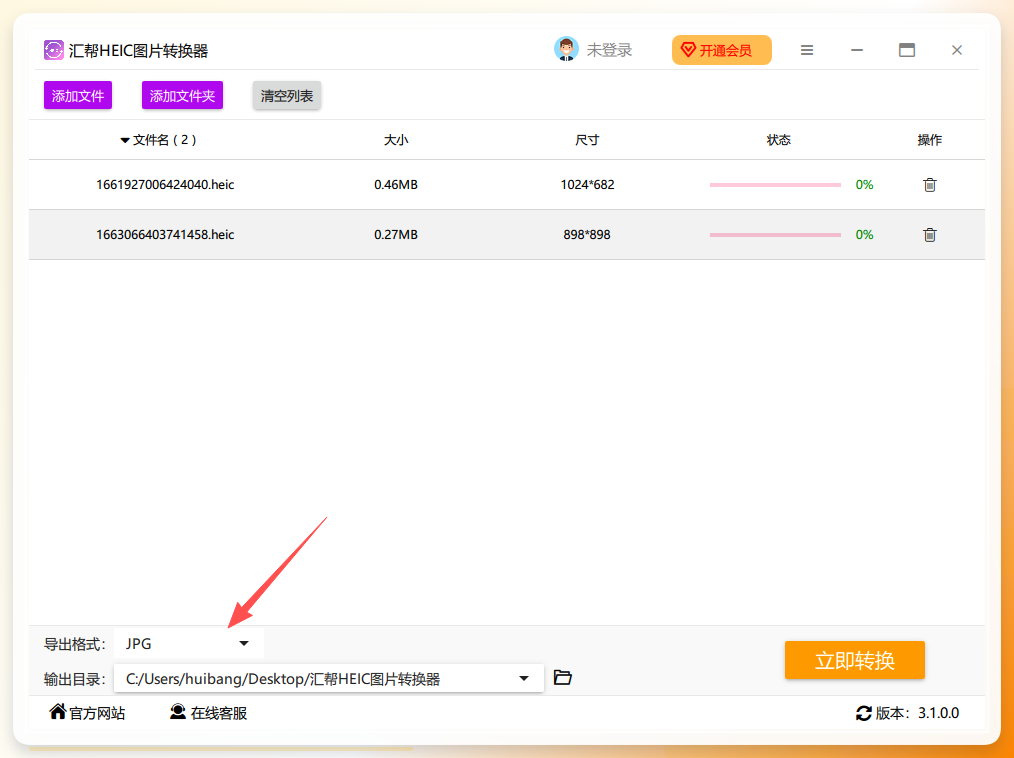This screenshot has height=758, width=1014.
Task: Click the 尺寸 column header
Action: 587,140
